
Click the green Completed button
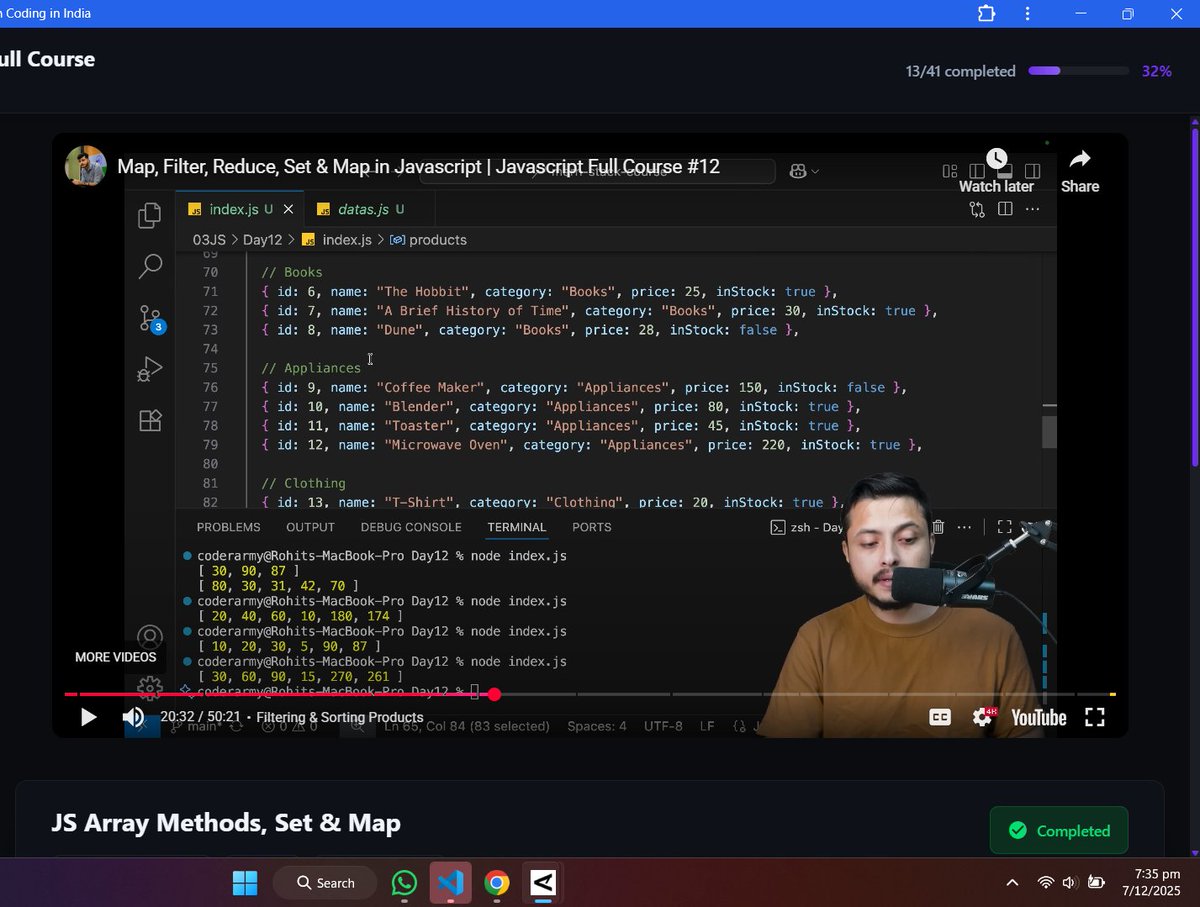click(x=1059, y=830)
